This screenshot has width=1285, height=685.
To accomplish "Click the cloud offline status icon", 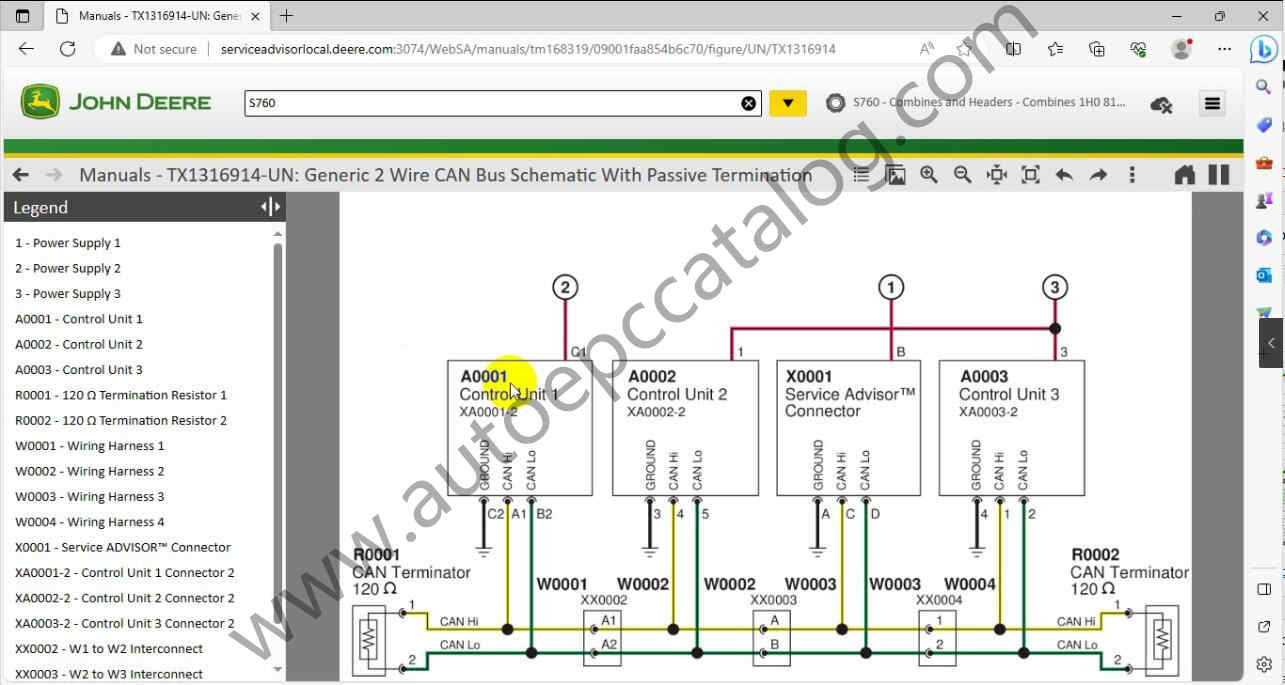I will pyautogui.click(x=1161, y=103).
